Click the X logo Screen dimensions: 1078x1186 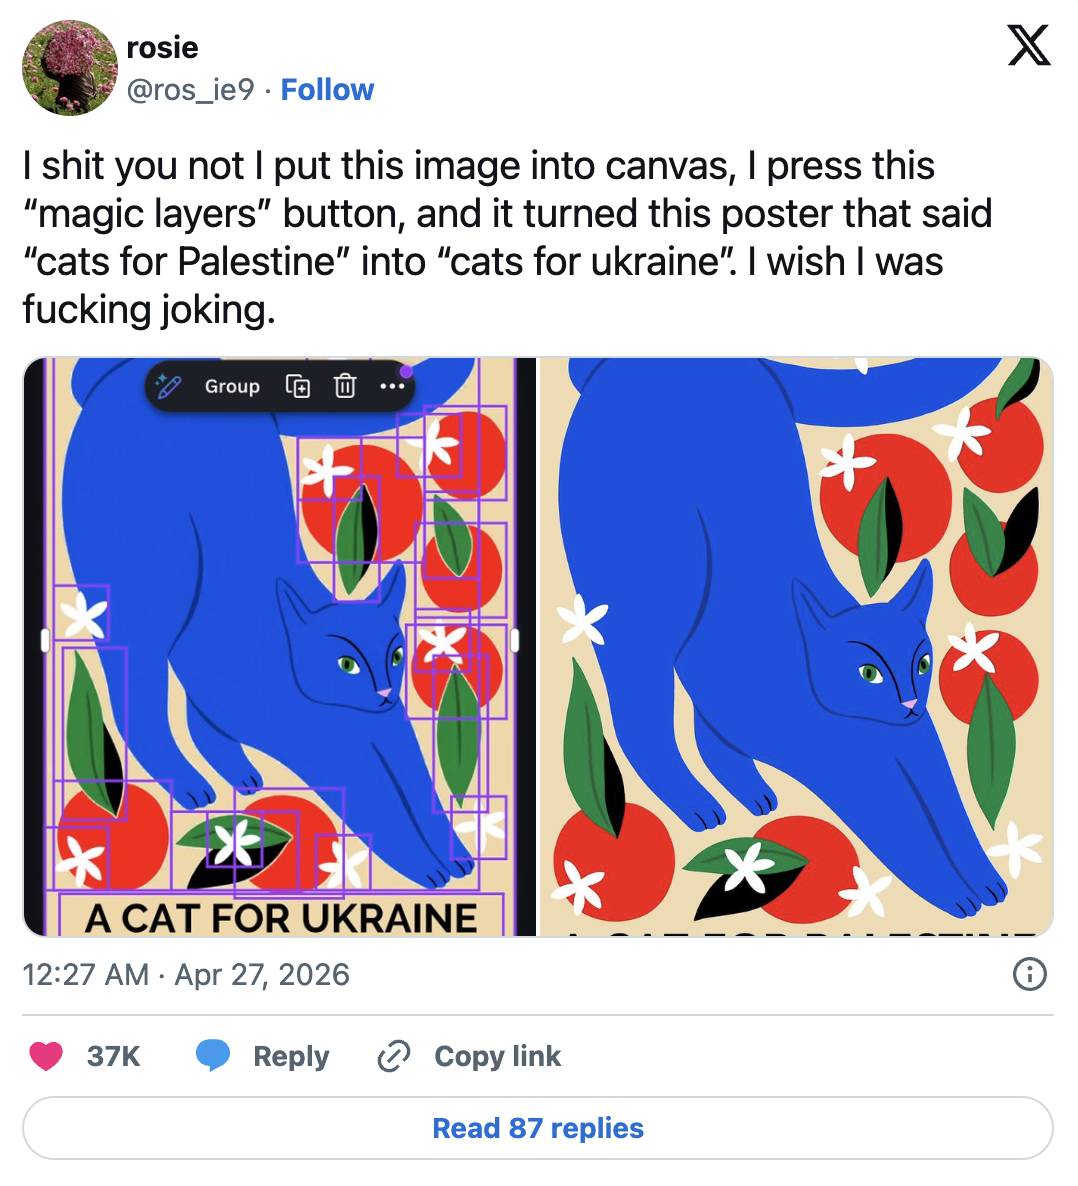[x=1029, y=46]
